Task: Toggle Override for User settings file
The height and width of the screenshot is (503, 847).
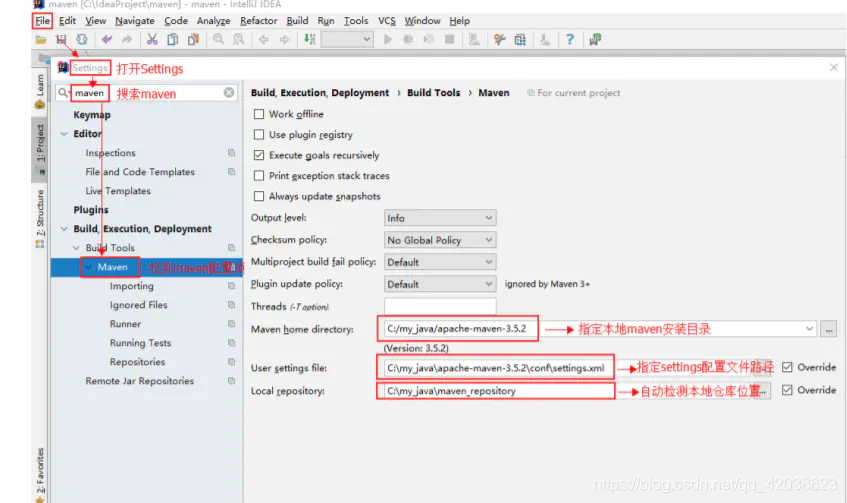Action: [x=787, y=367]
